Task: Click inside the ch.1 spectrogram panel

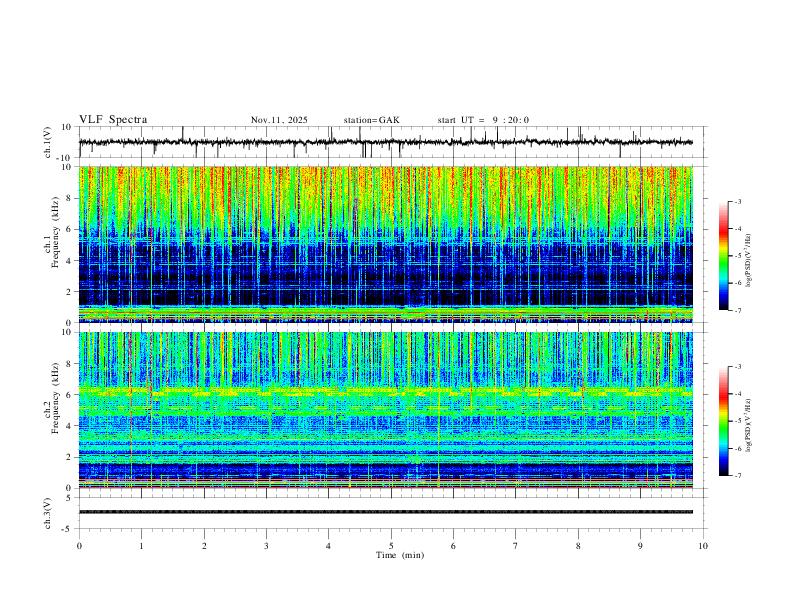Action: click(385, 244)
